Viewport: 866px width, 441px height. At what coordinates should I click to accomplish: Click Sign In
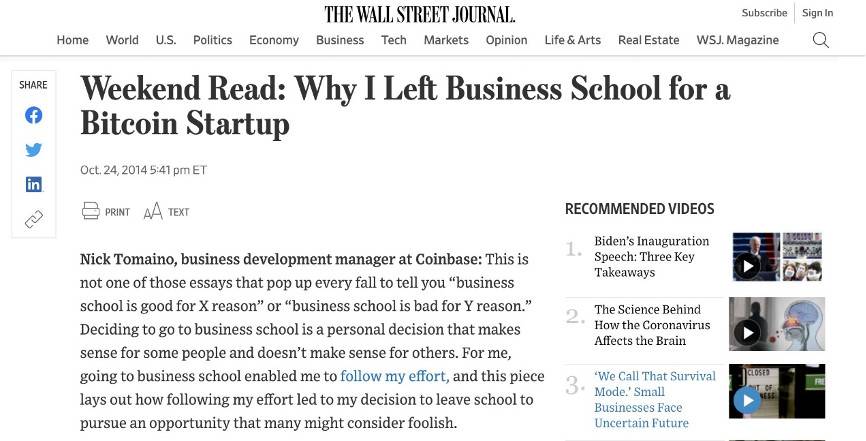pyautogui.click(x=817, y=13)
